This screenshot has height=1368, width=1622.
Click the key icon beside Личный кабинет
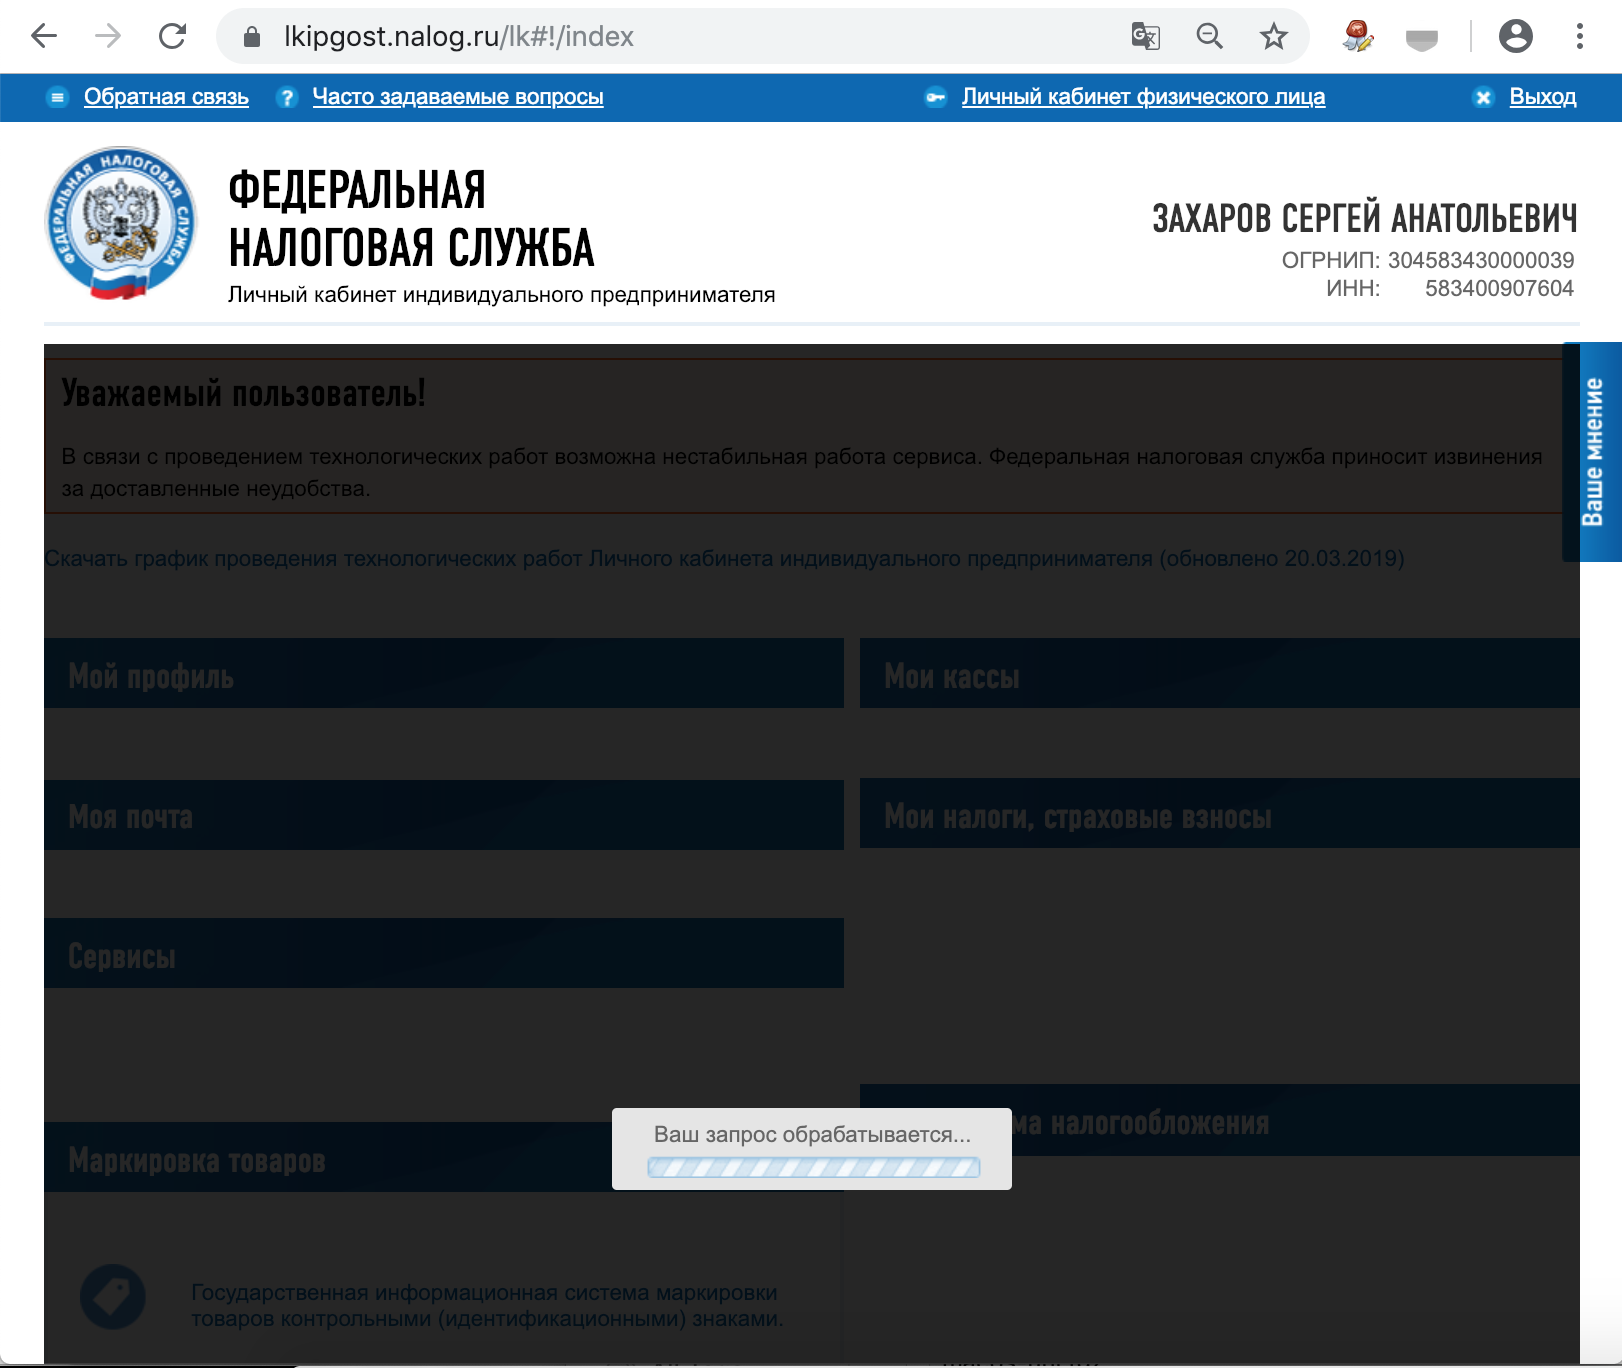point(936,97)
